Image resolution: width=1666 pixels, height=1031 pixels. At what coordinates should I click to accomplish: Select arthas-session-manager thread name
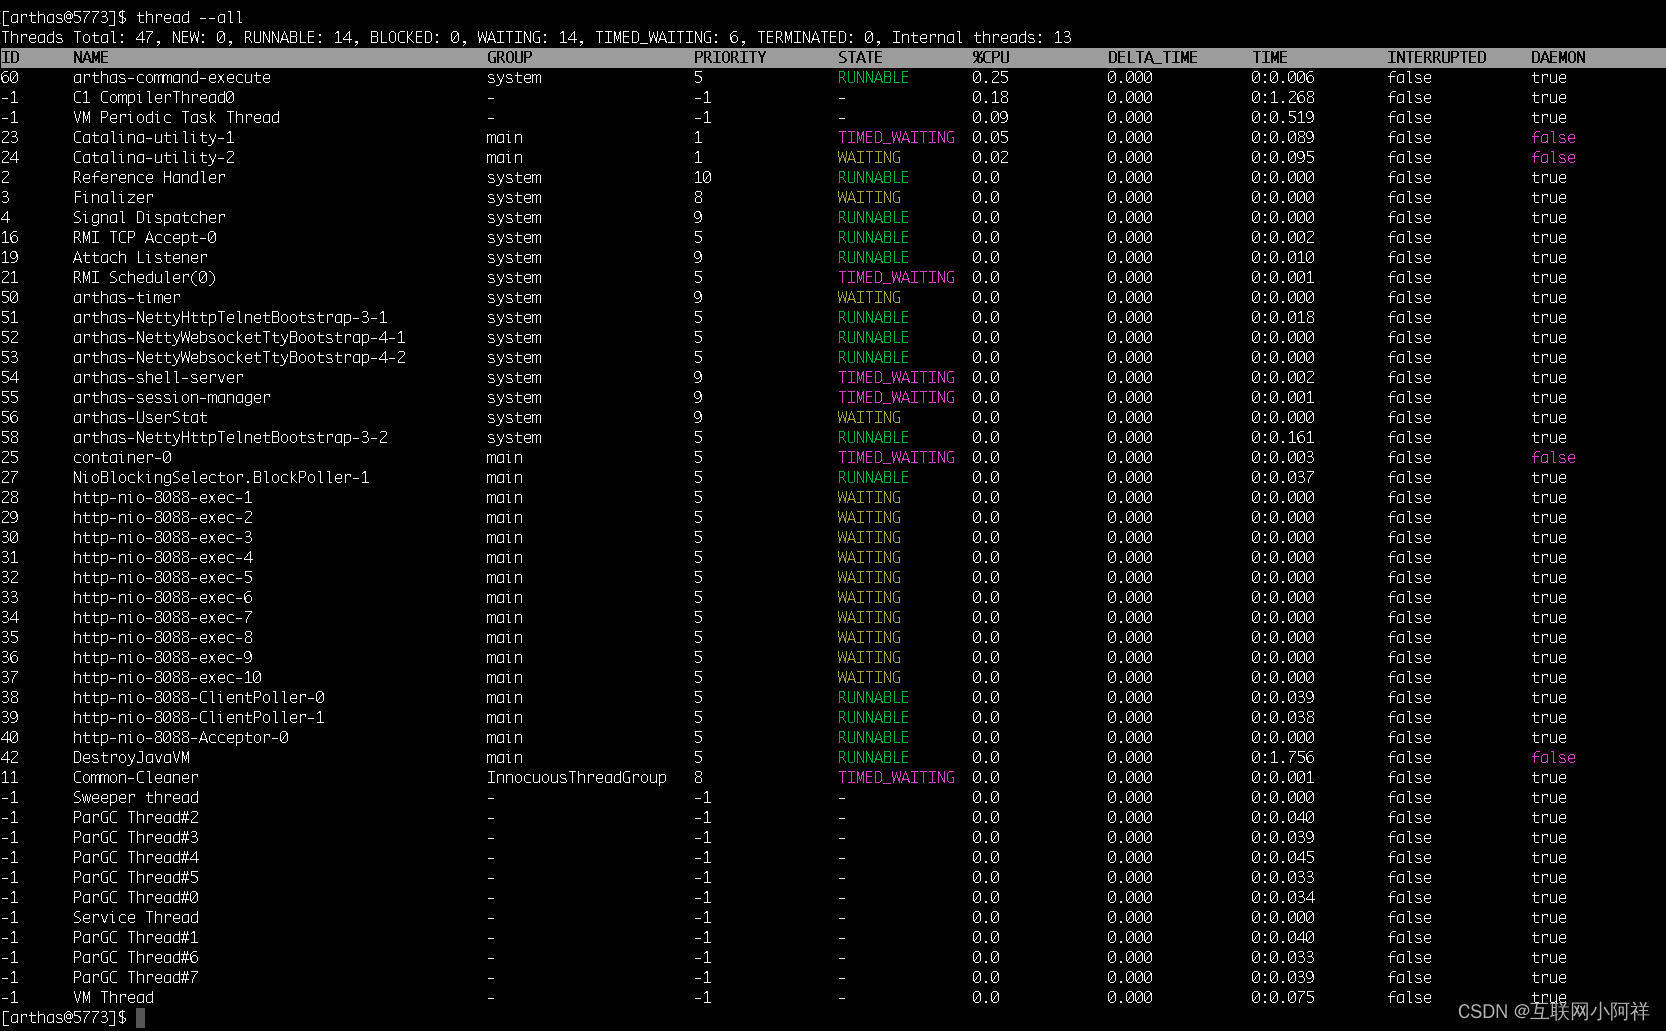point(172,397)
